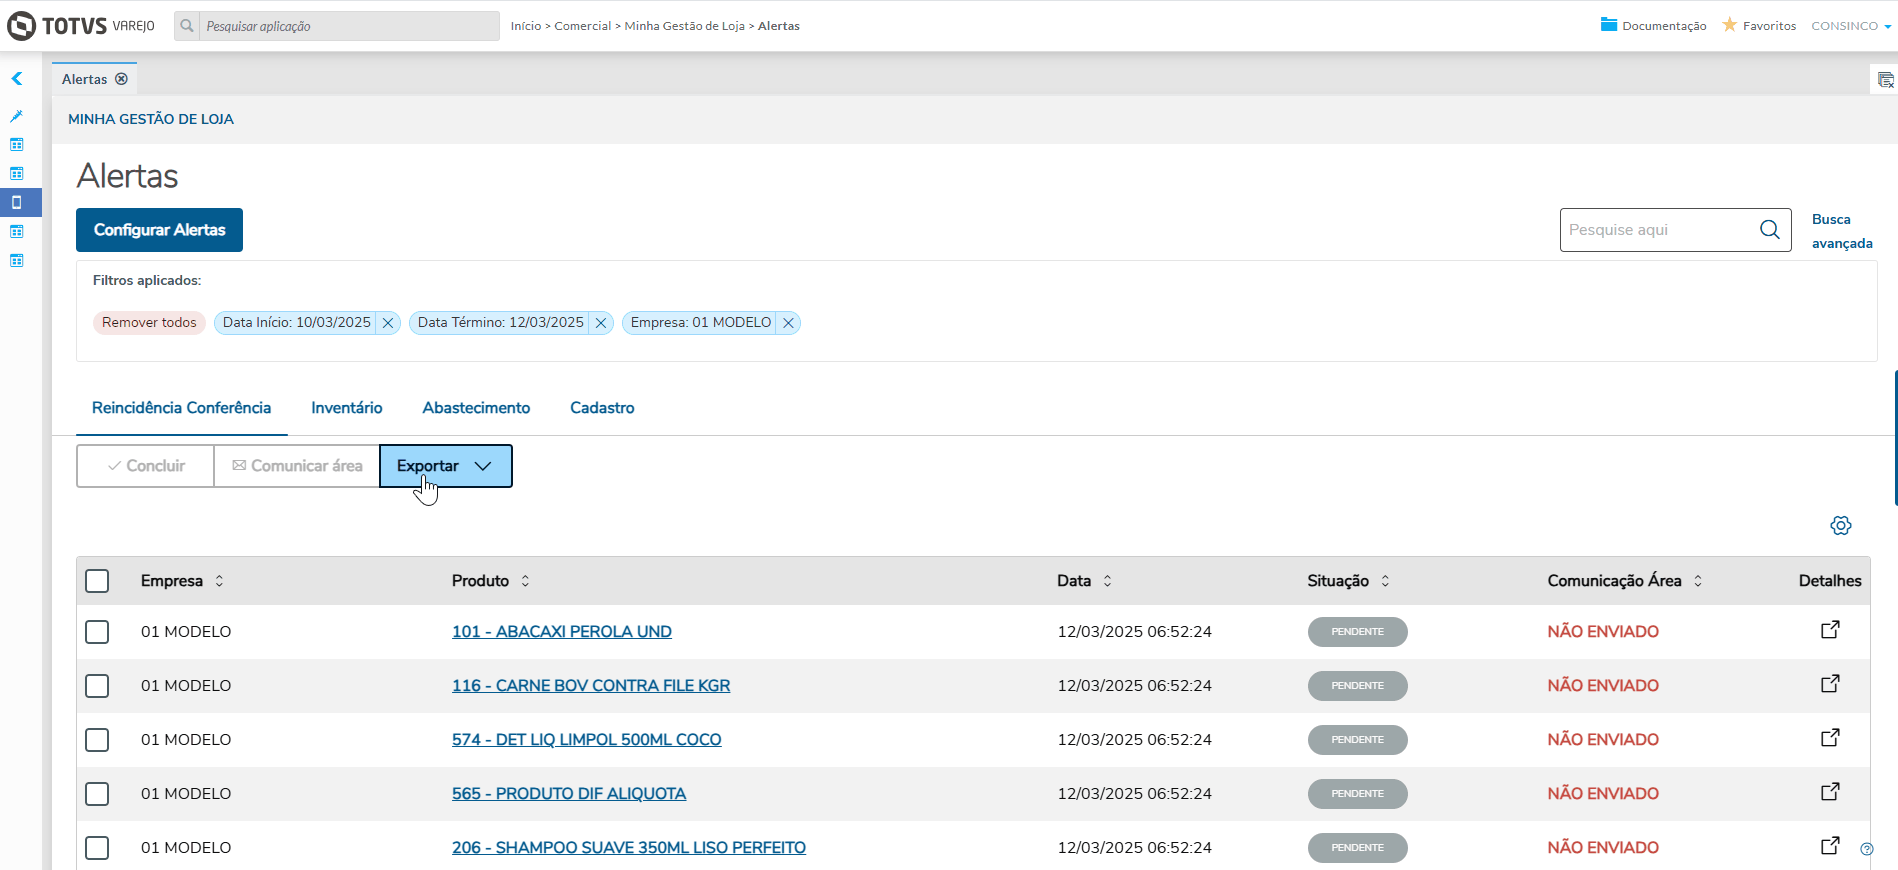Focus the Pesquisar aplicação search field
The height and width of the screenshot is (870, 1898).
349,26
